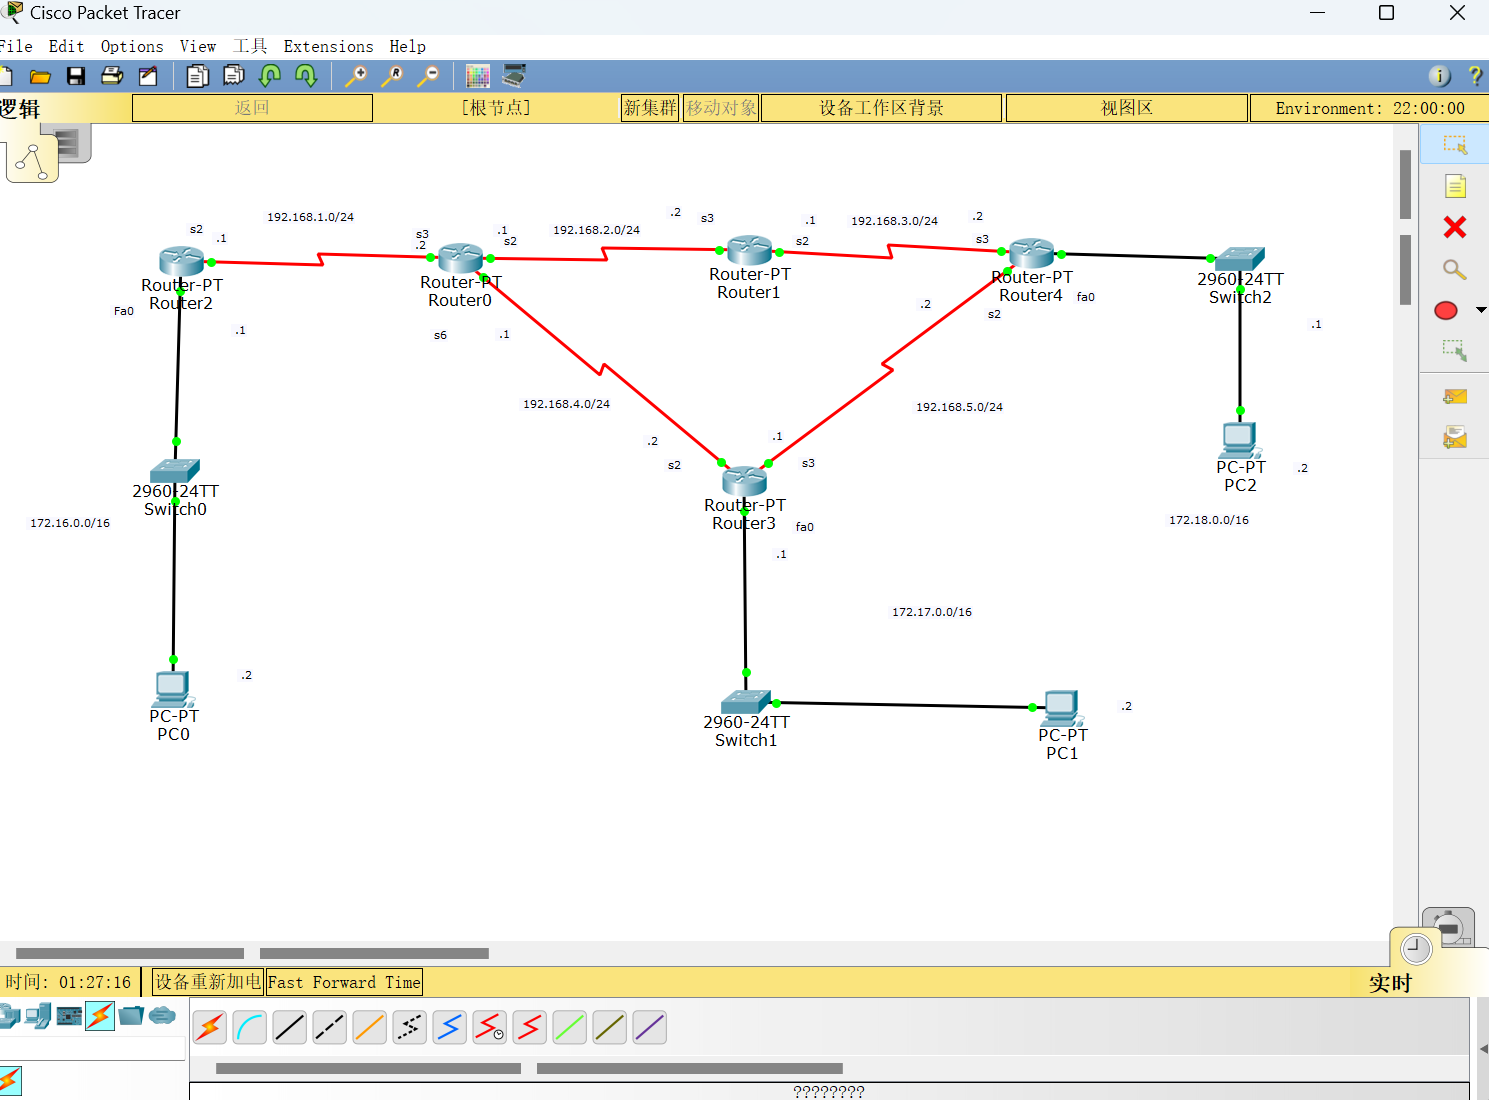This screenshot has width=1489, height=1100.
Task: Save the project with the floppy disk icon
Action: coord(76,76)
